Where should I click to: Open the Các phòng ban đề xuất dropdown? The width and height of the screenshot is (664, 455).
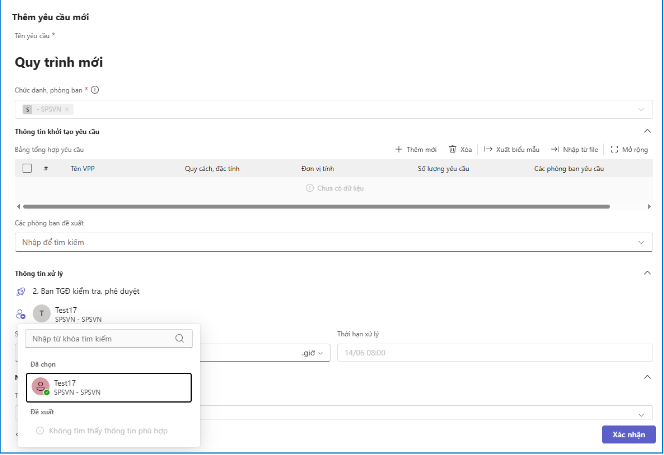[x=641, y=242]
